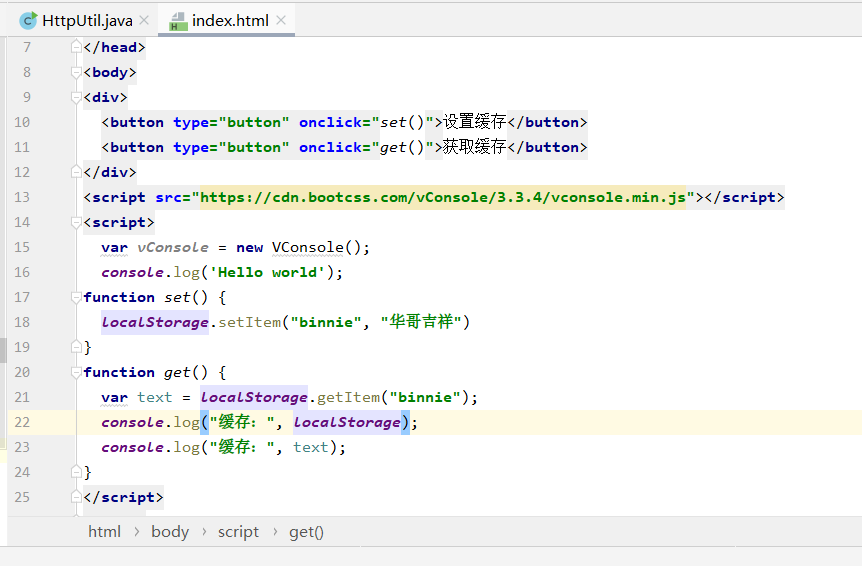862x566 pixels.
Task: Toggle the </div> fold marker on line 12
Action: [76, 172]
